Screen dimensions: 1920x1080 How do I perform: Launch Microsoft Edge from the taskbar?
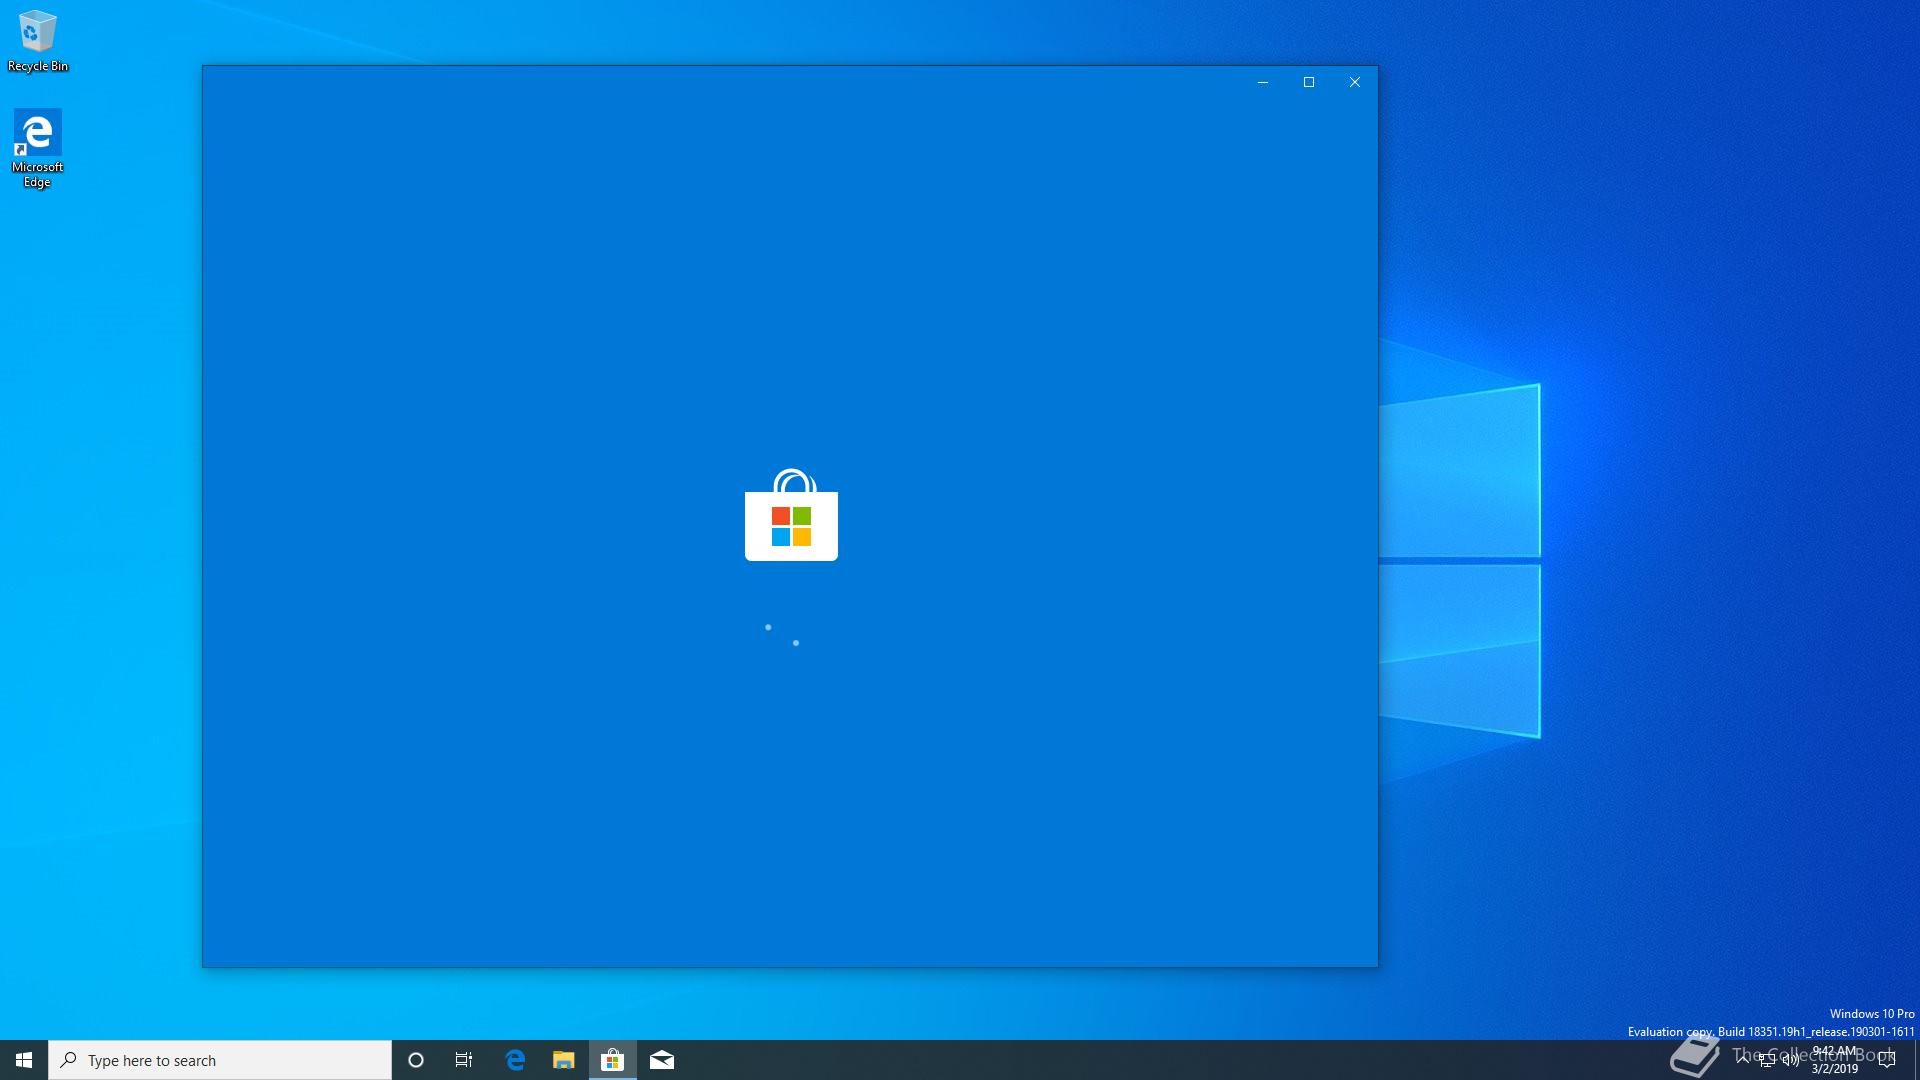tap(515, 1060)
